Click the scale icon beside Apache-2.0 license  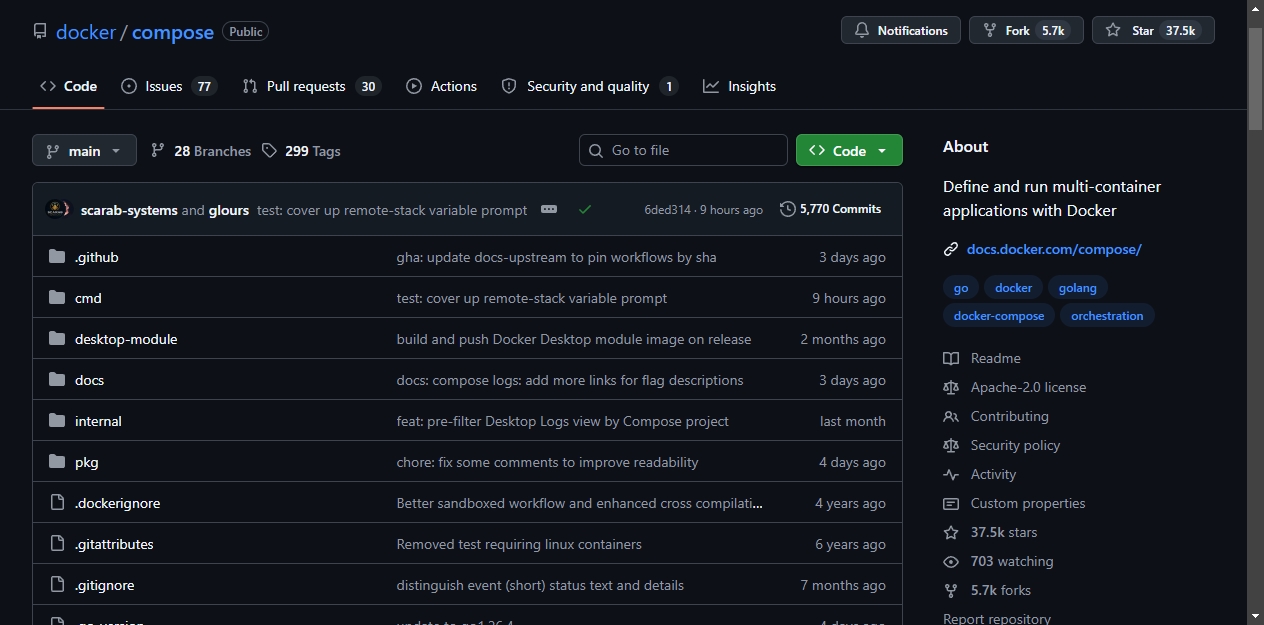(x=951, y=387)
